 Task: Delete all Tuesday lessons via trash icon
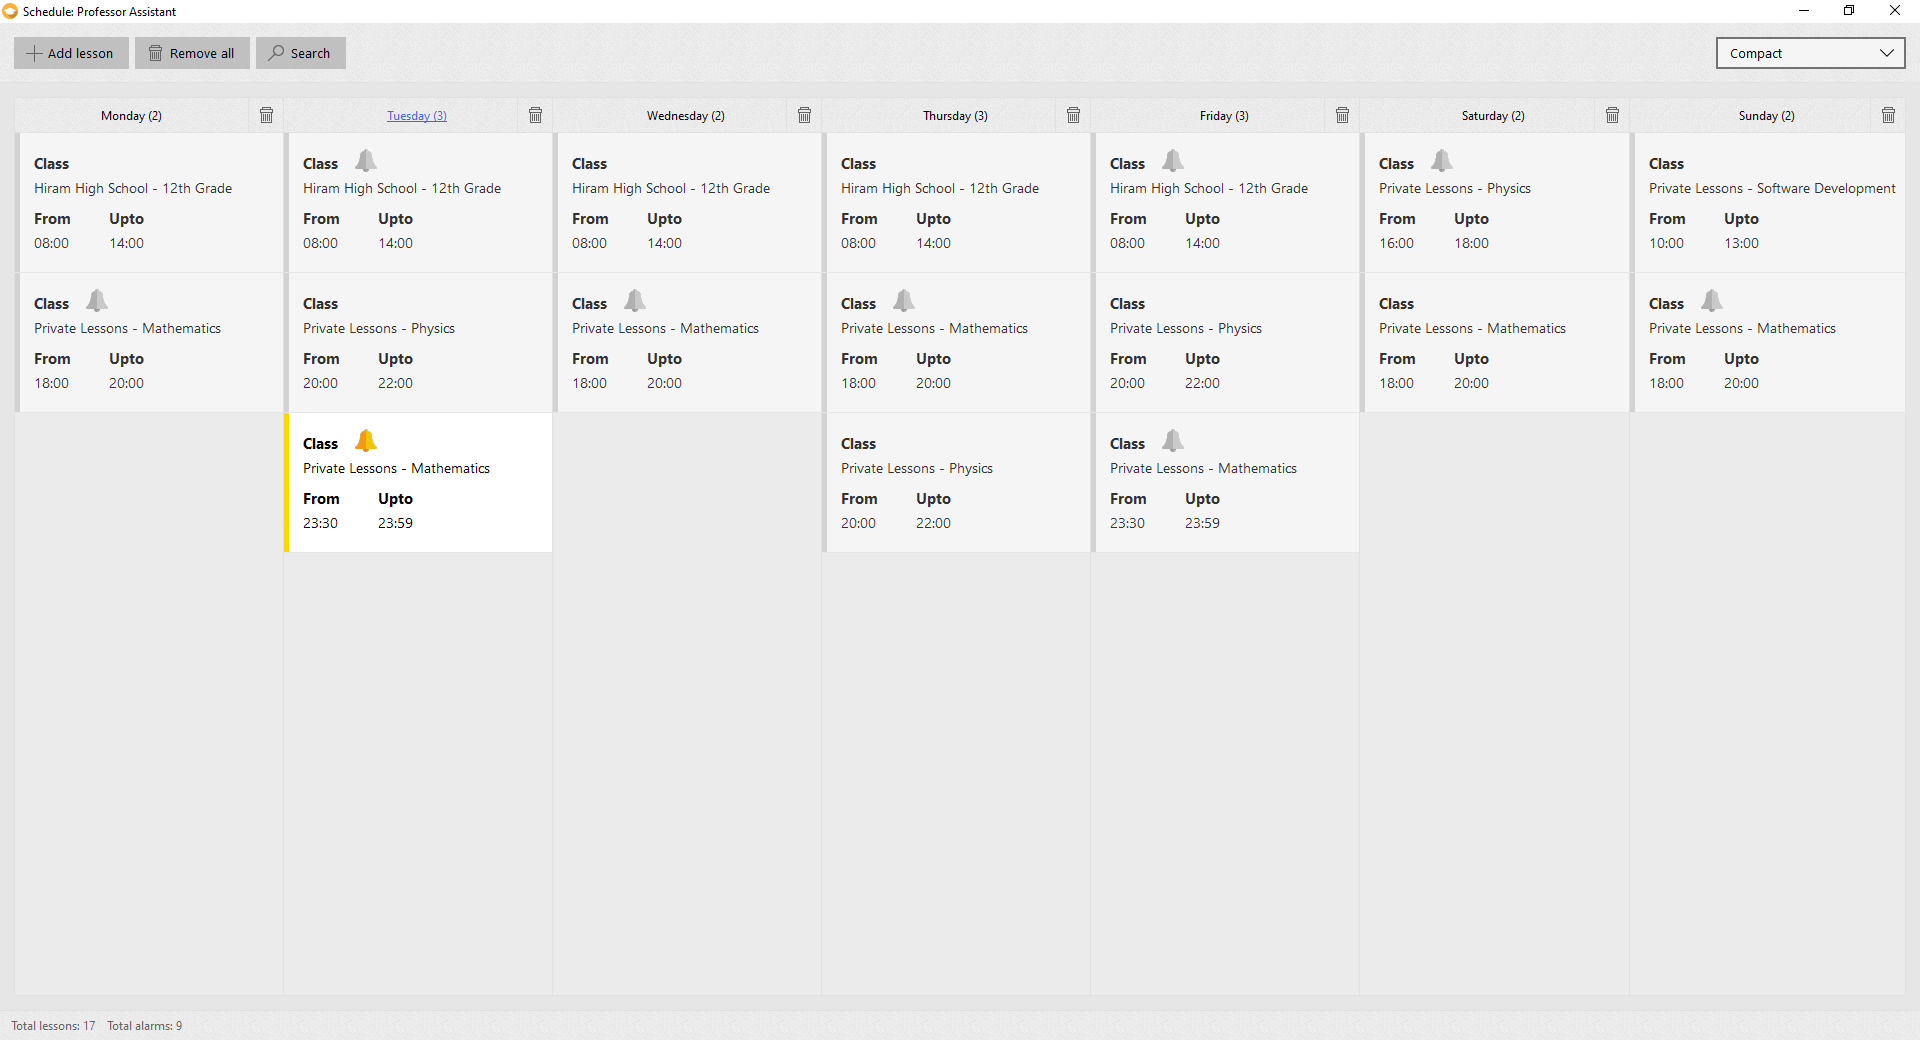coord(535,116)
